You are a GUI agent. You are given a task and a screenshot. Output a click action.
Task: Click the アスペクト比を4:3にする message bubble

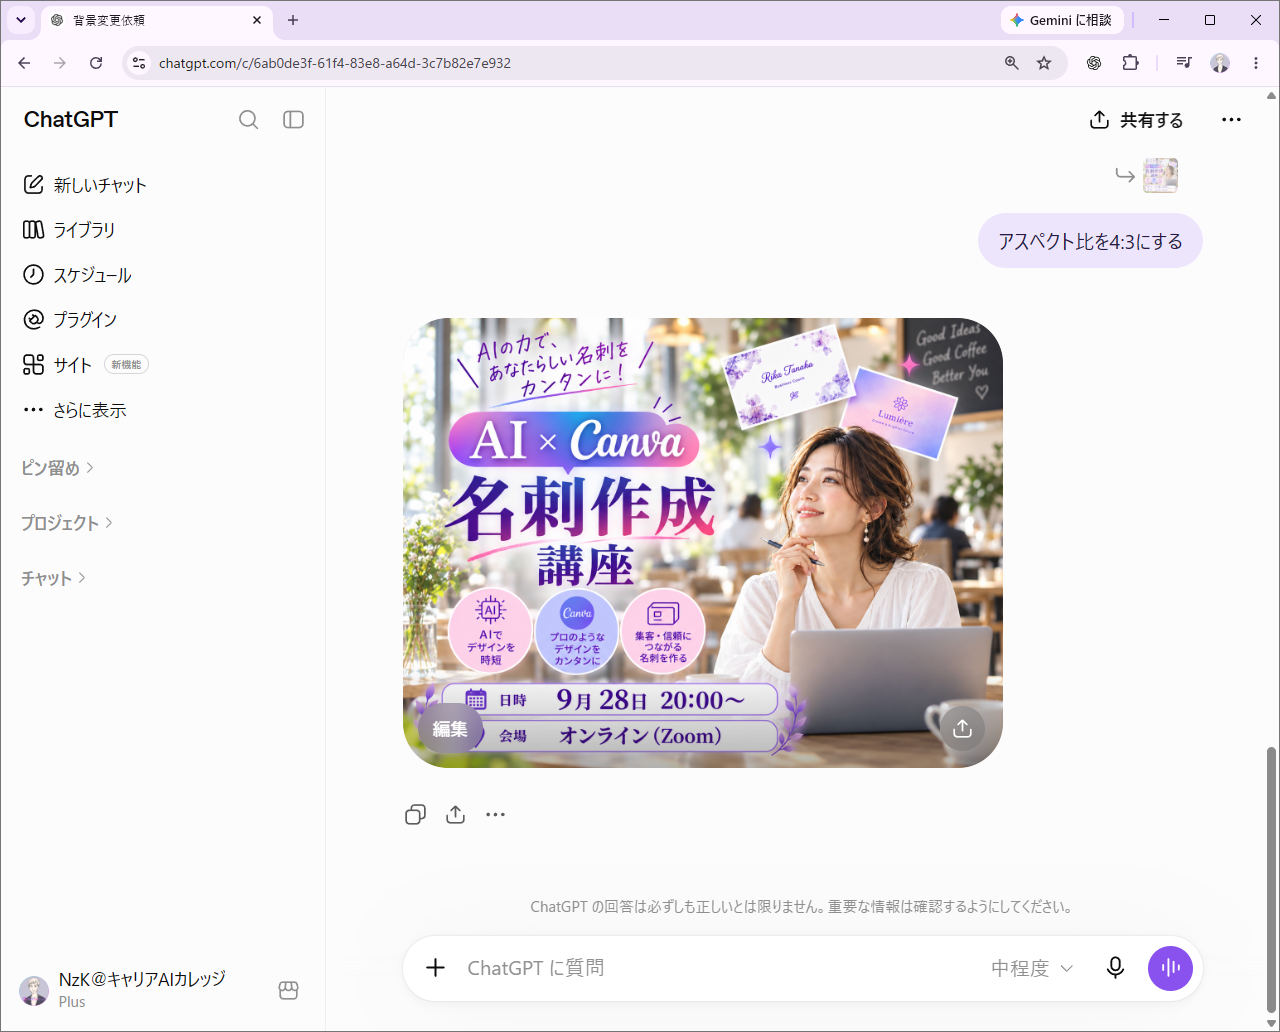click(x=1090, y=241)
